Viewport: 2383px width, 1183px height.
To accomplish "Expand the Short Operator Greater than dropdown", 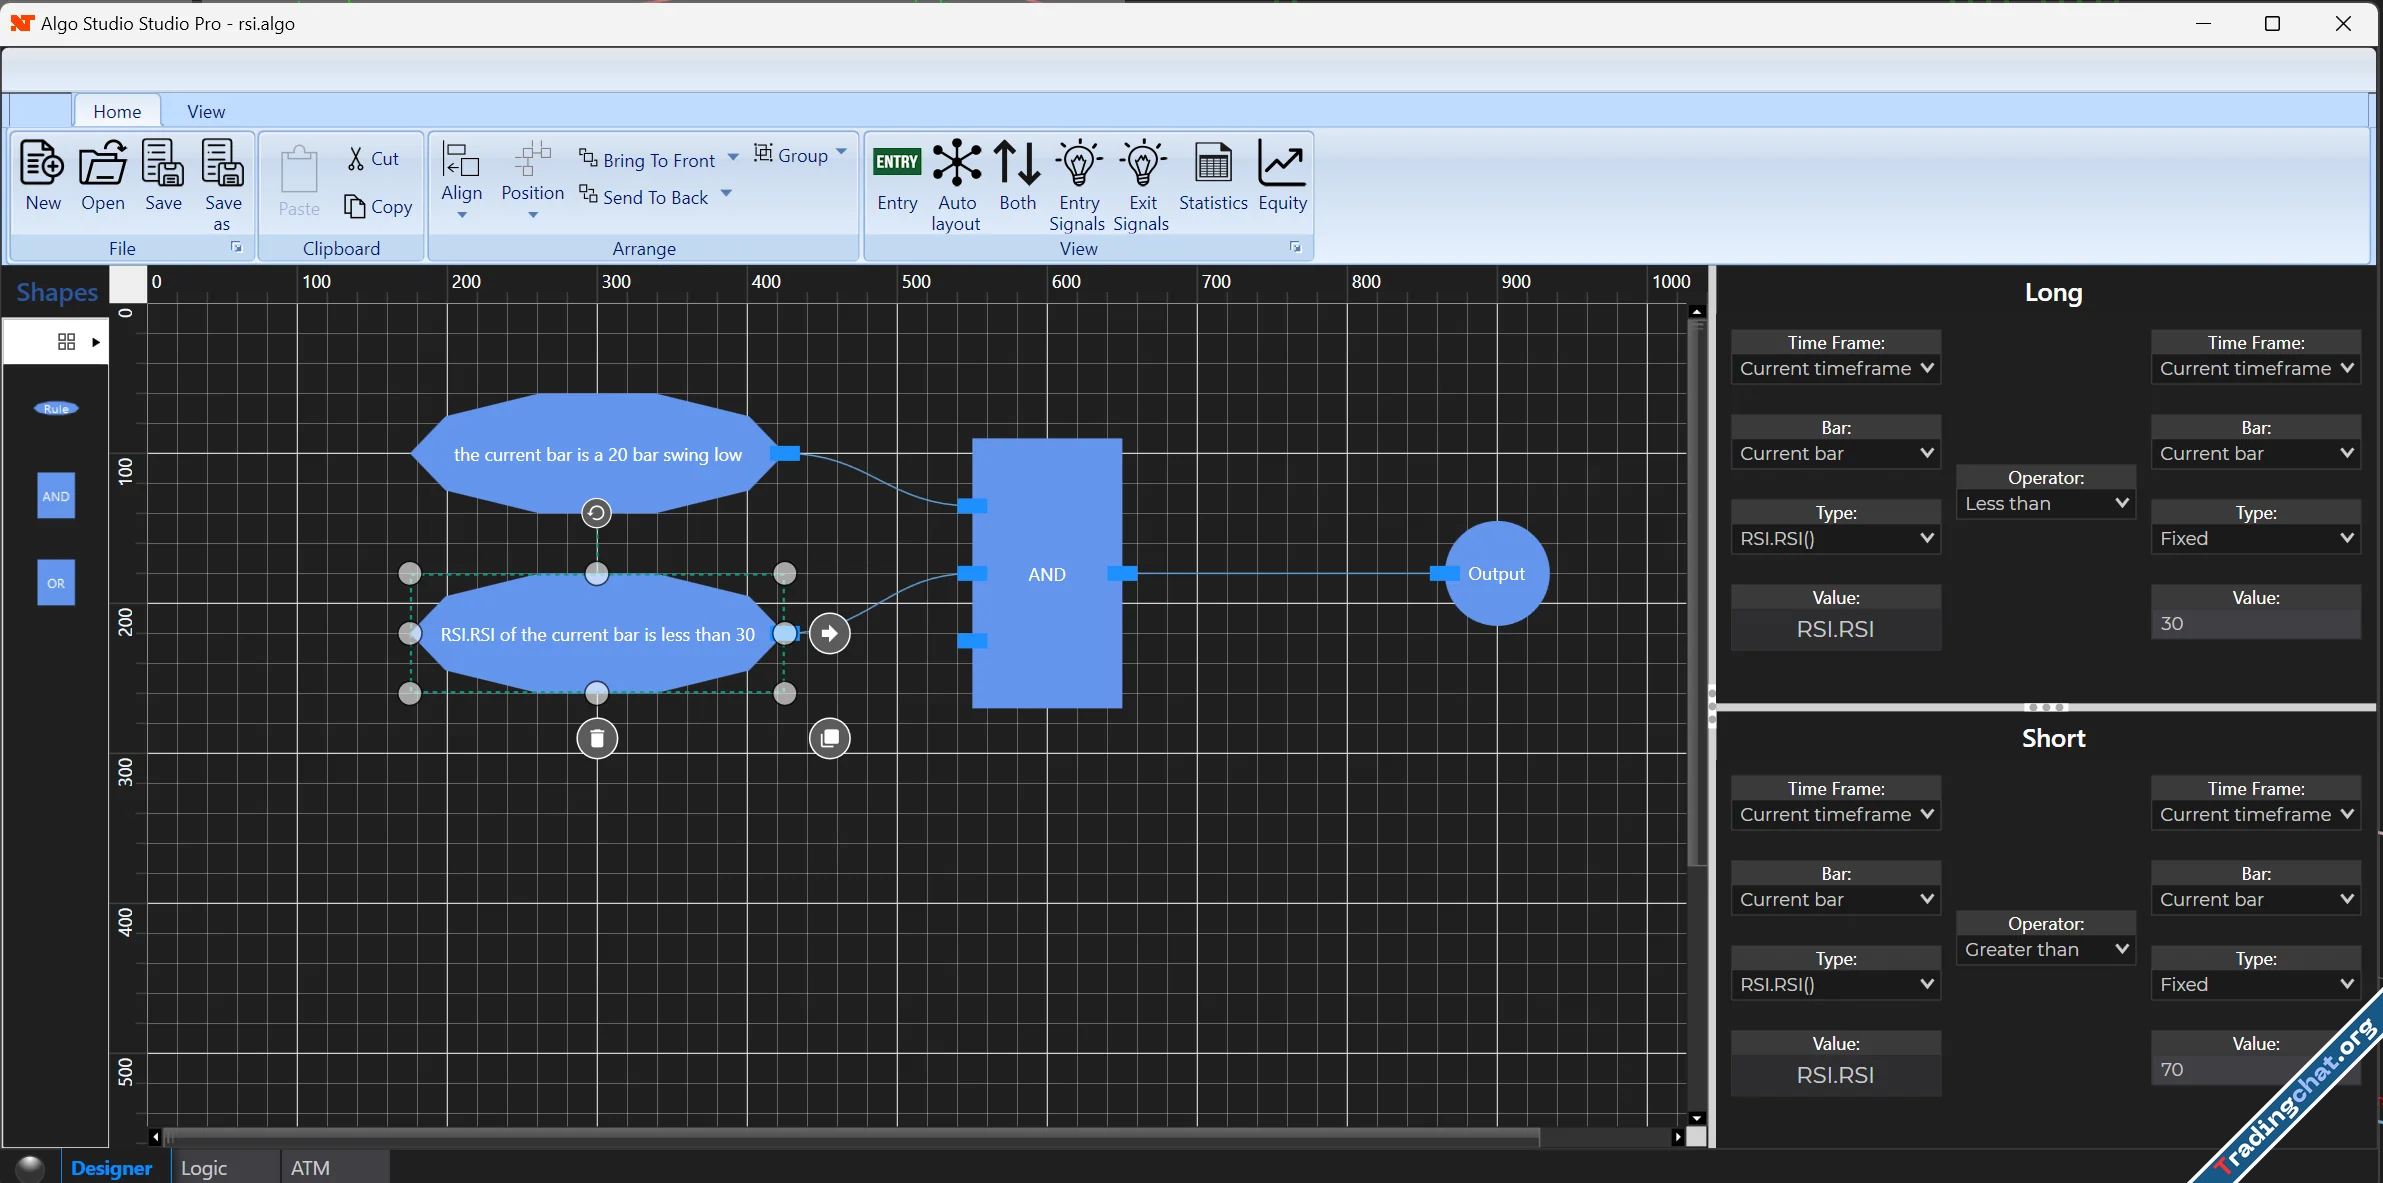I will (2044, 950).
